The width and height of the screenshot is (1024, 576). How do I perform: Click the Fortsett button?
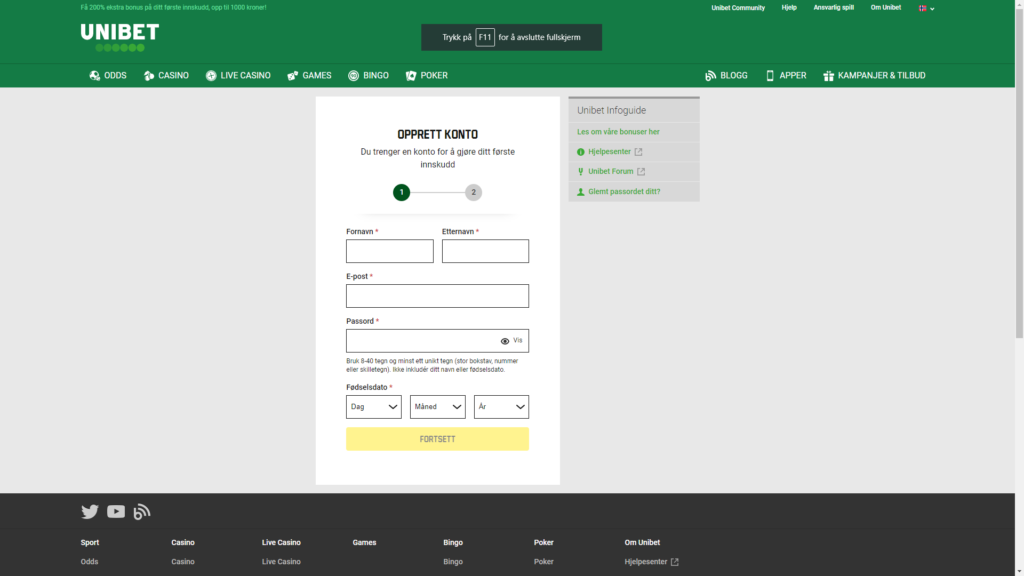[438, 439]
